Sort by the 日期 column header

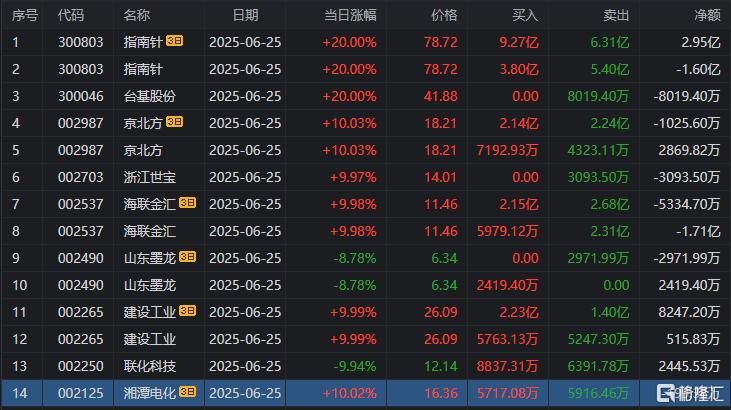click(x=245, y=15)
